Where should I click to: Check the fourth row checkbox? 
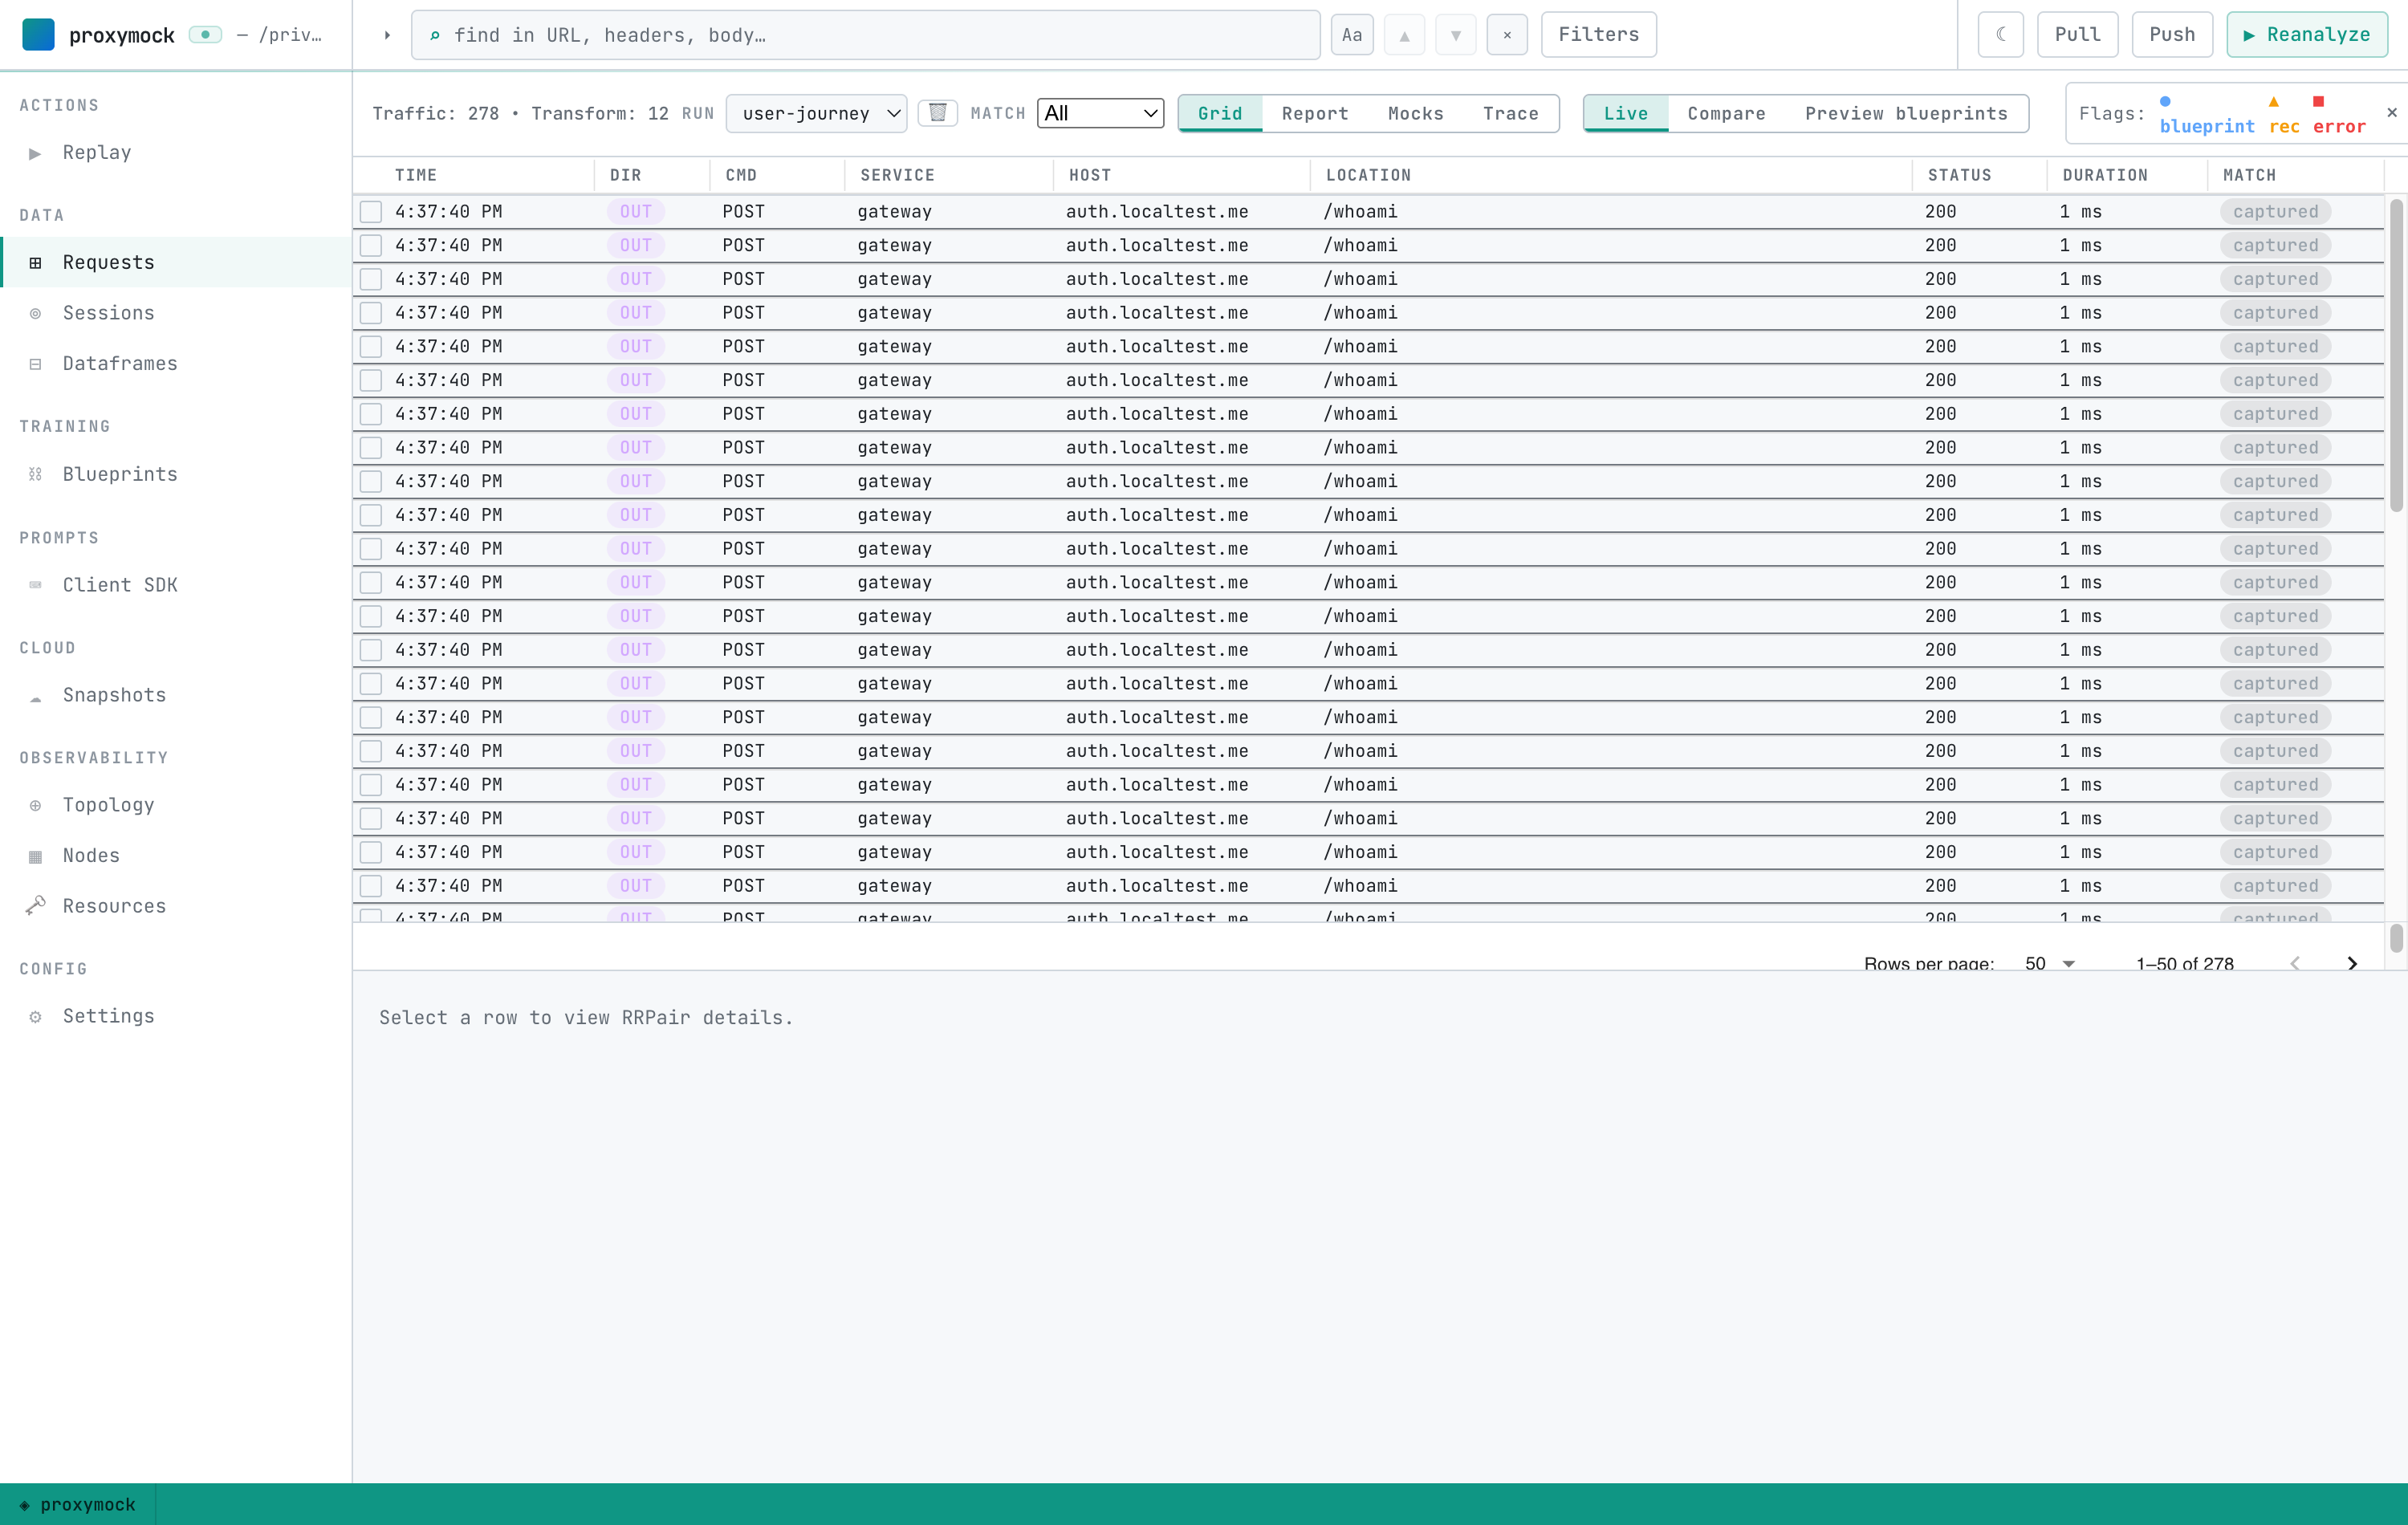371,313
